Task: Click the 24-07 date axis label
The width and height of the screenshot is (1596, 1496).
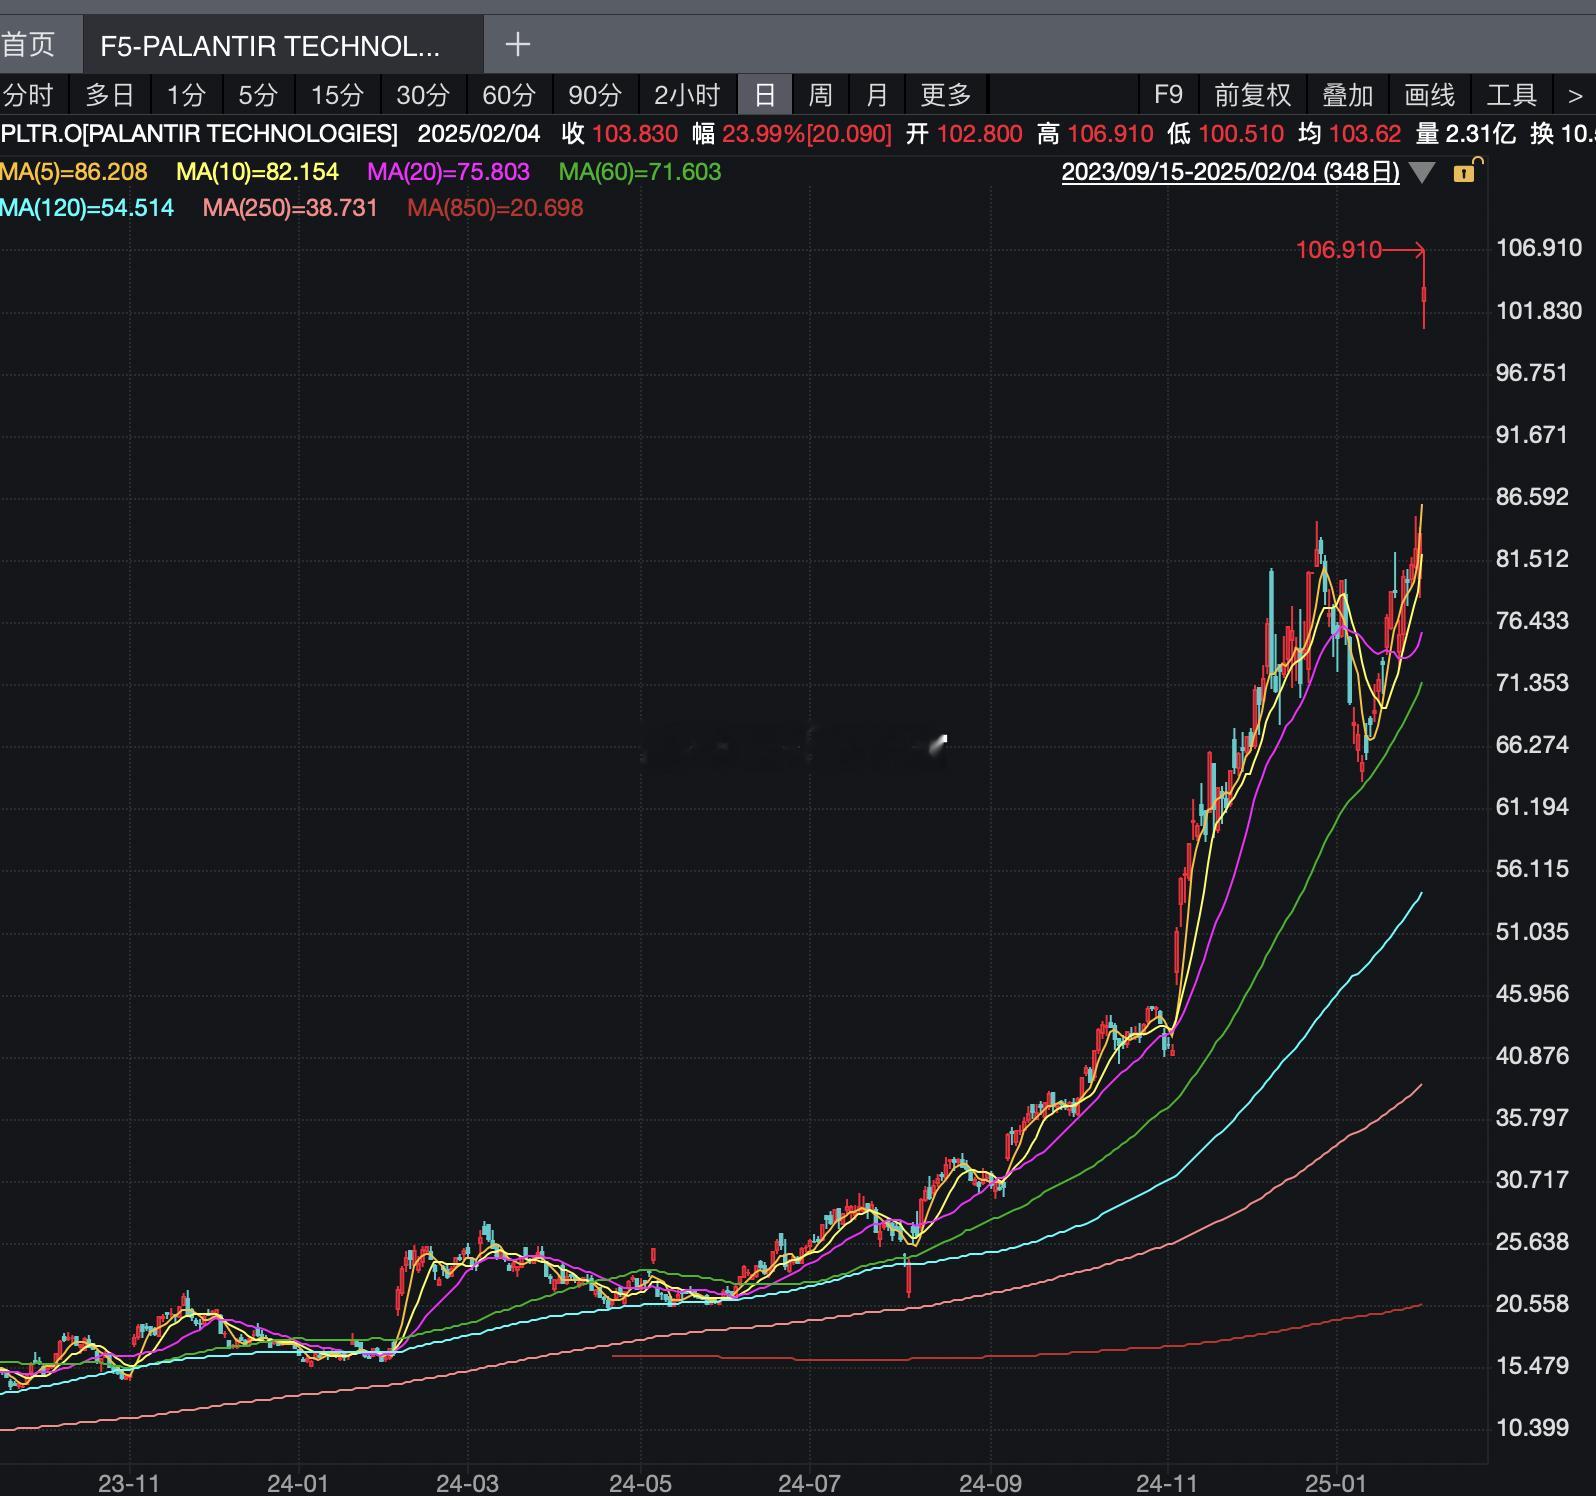Action: 809,1483
